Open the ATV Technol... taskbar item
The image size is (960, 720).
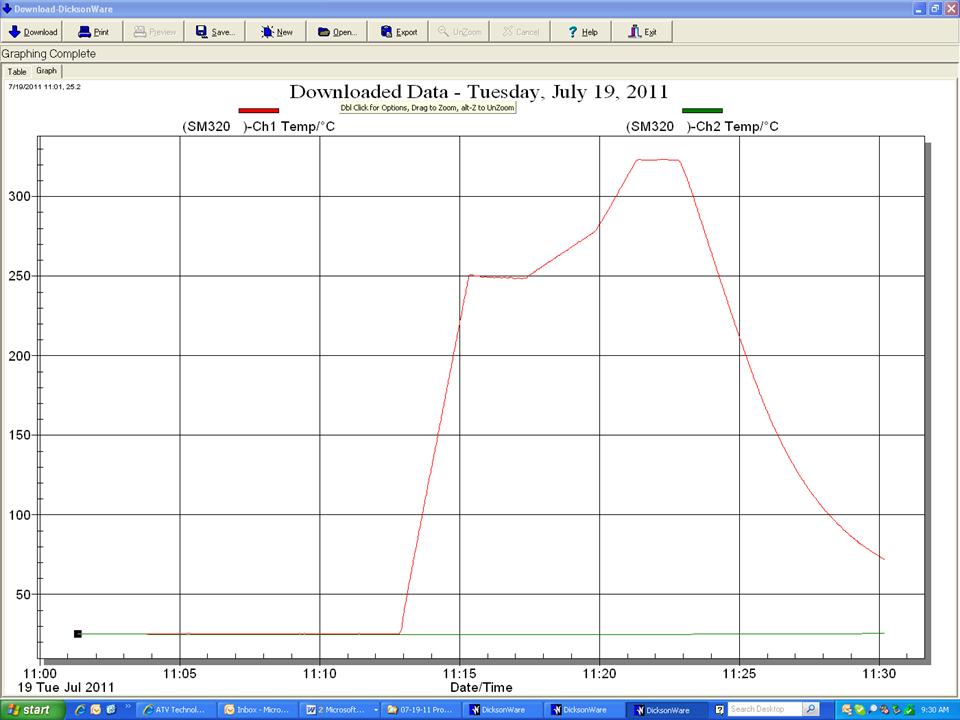pyautogui.click(x=175, y=710)
